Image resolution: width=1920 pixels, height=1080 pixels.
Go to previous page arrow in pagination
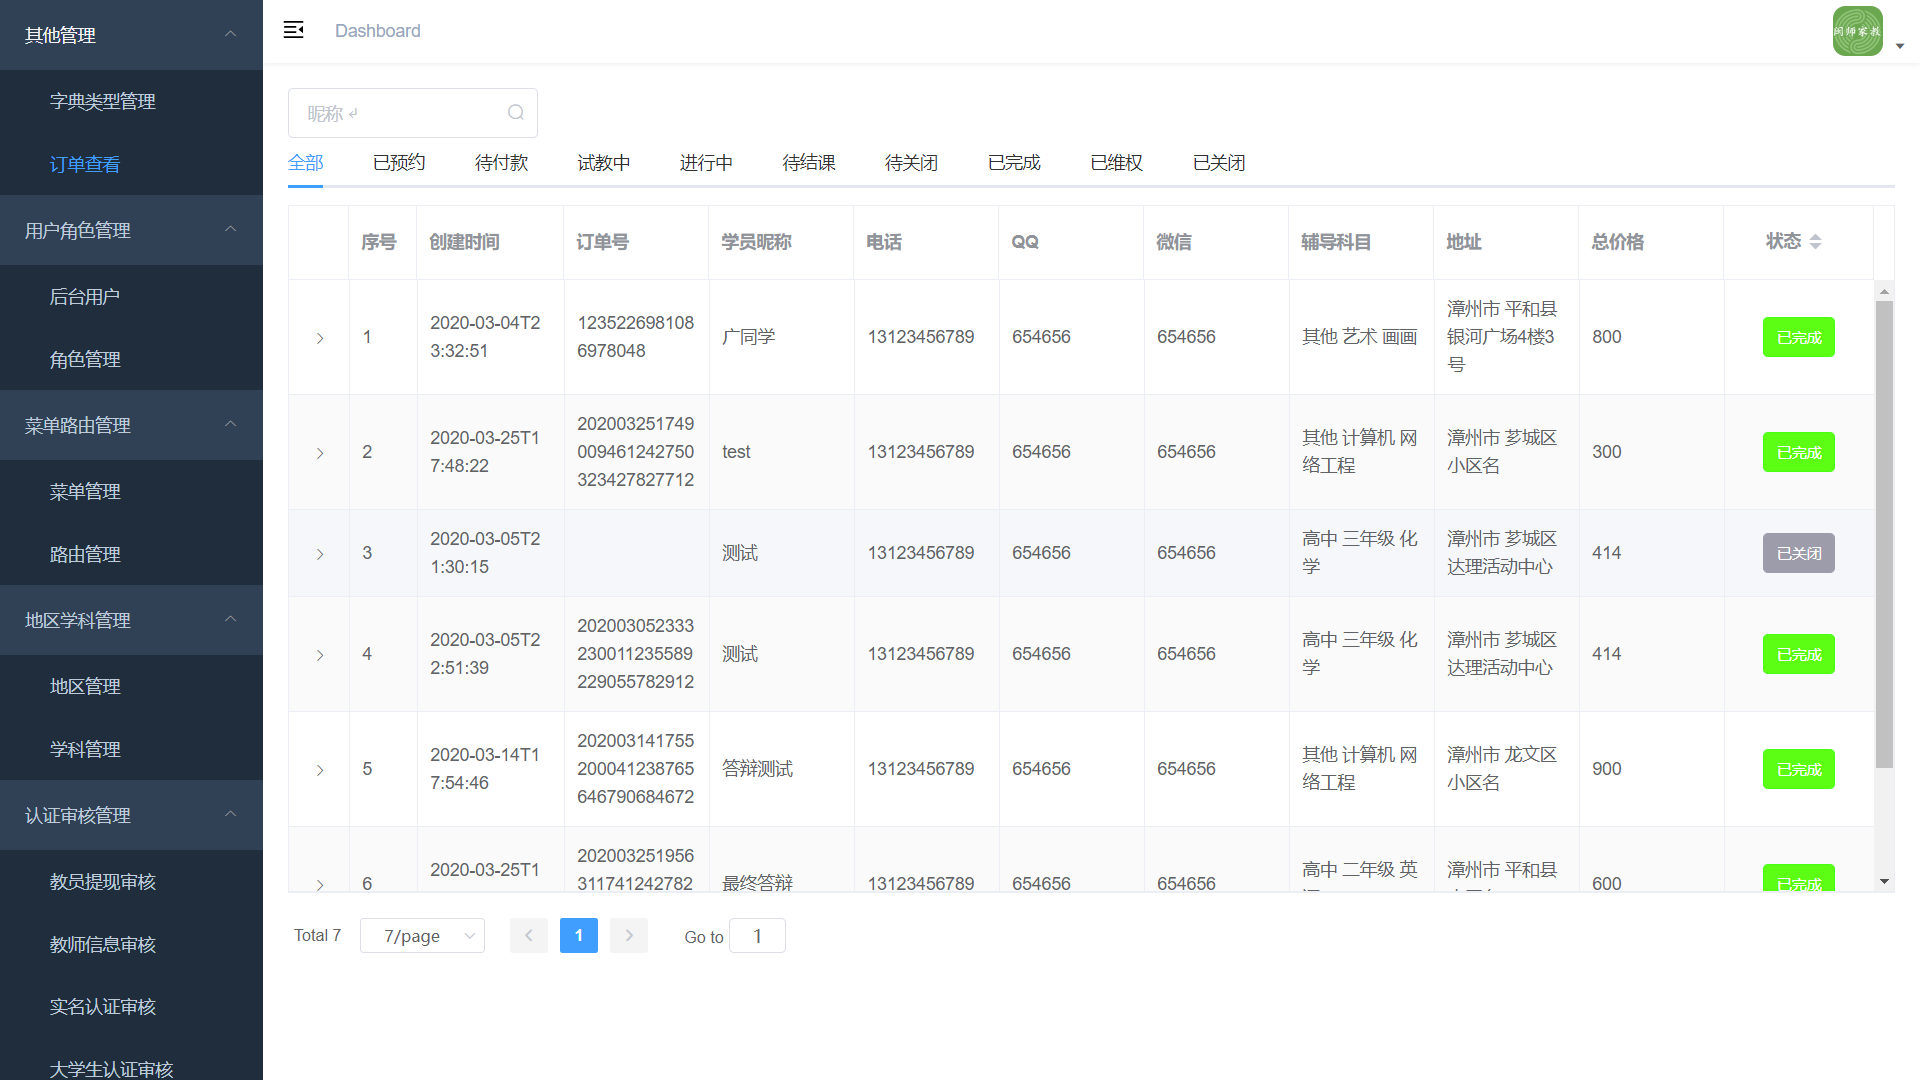coord(528,935)
